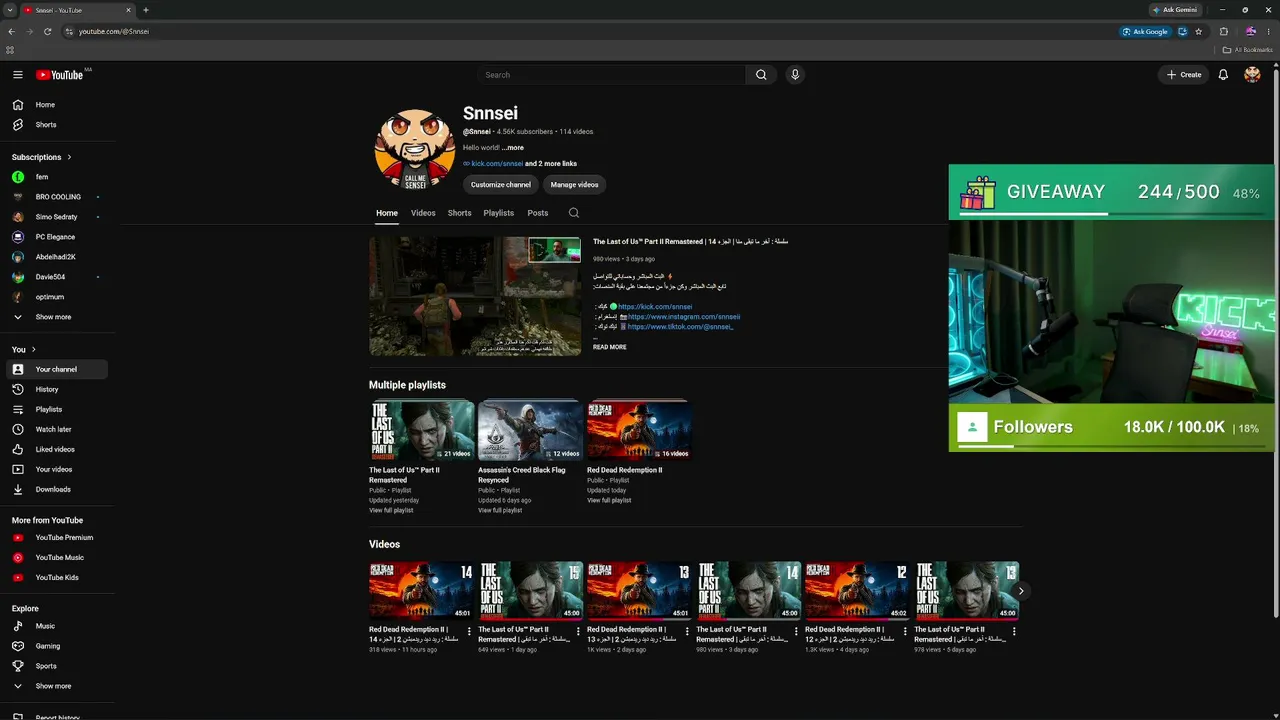Viewport: 1280px width, 720px height.
Task: Expand Show more under Explore
Action: click(x=57, y=686)
